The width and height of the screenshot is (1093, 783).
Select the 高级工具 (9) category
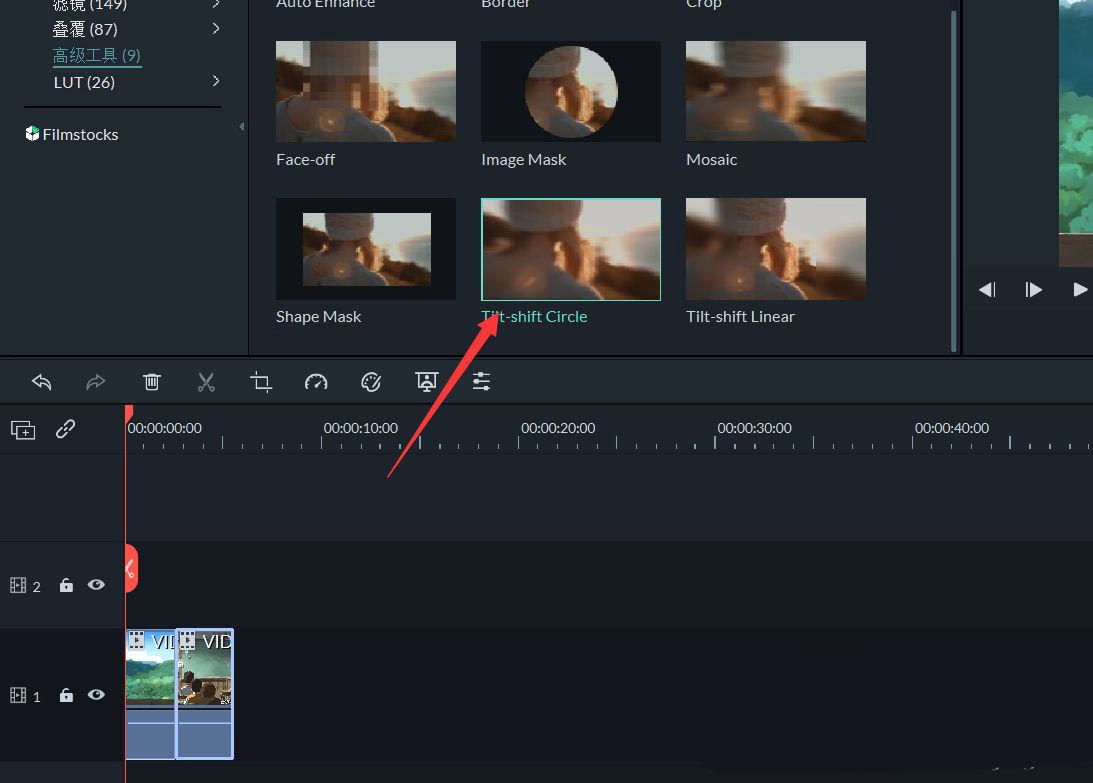click(96, 55)
